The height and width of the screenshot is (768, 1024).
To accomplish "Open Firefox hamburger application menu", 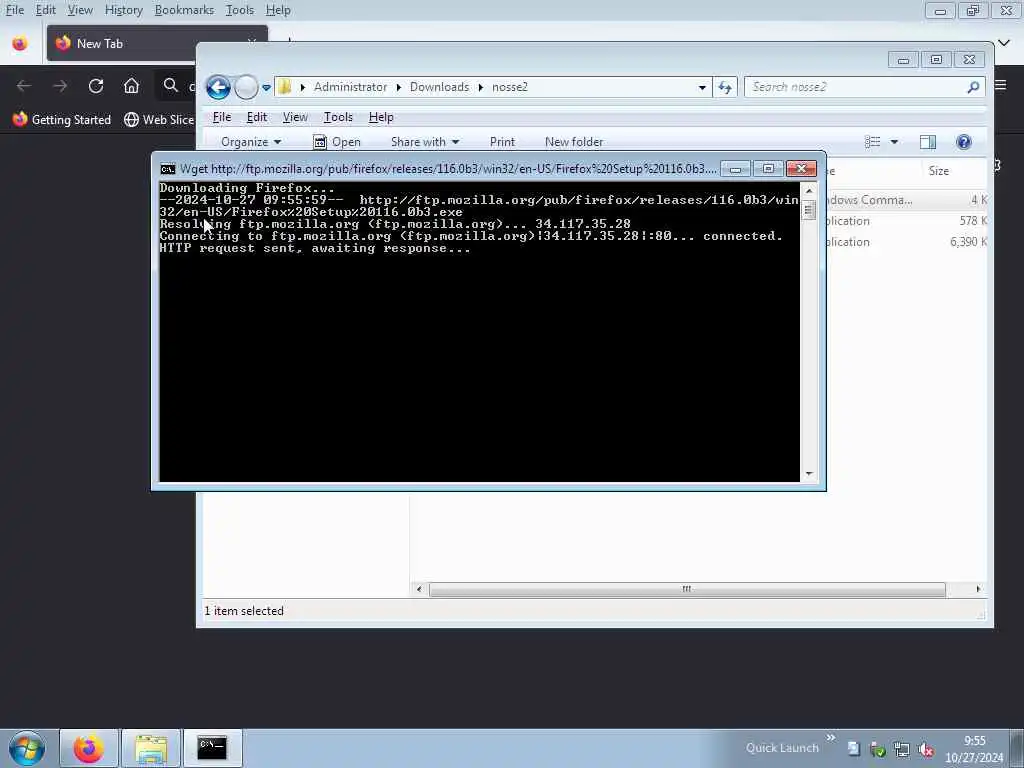I will (x=1001, y=85).
